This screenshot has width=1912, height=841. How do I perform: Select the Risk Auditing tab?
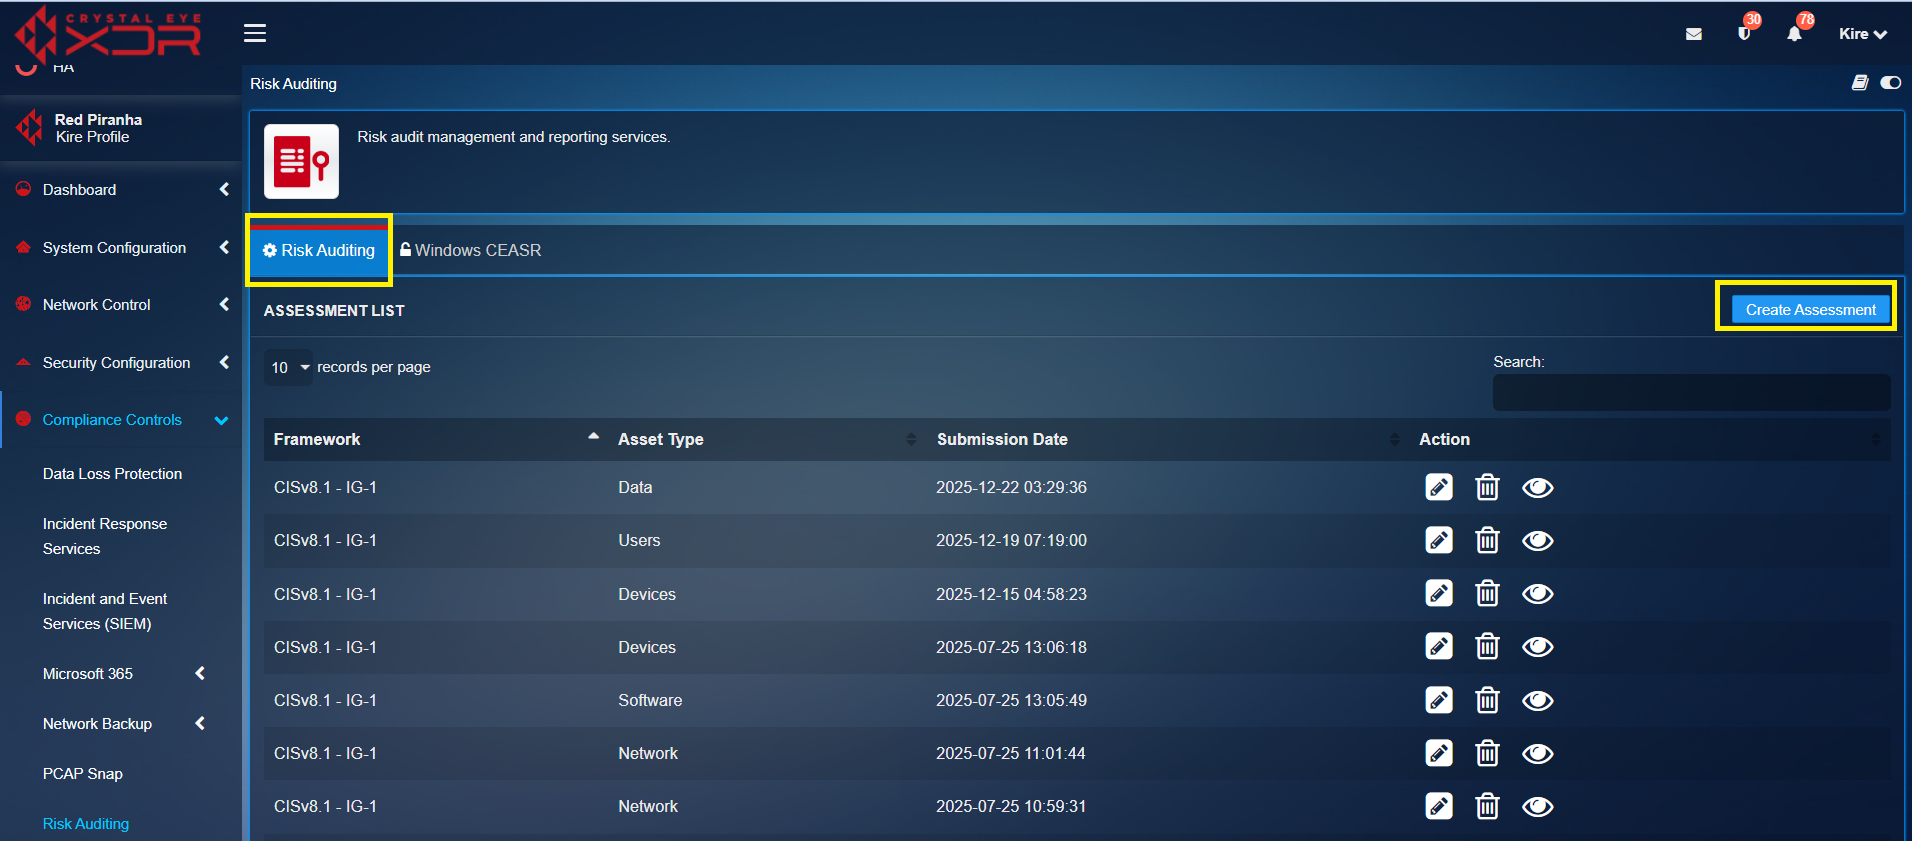[319, 250]
